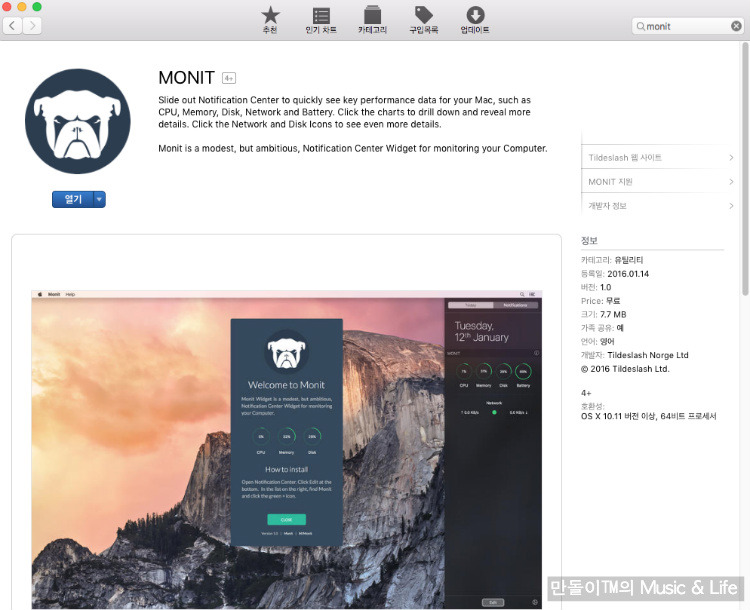Click the vertical scrollbar on the right

[x=745, y=168]
